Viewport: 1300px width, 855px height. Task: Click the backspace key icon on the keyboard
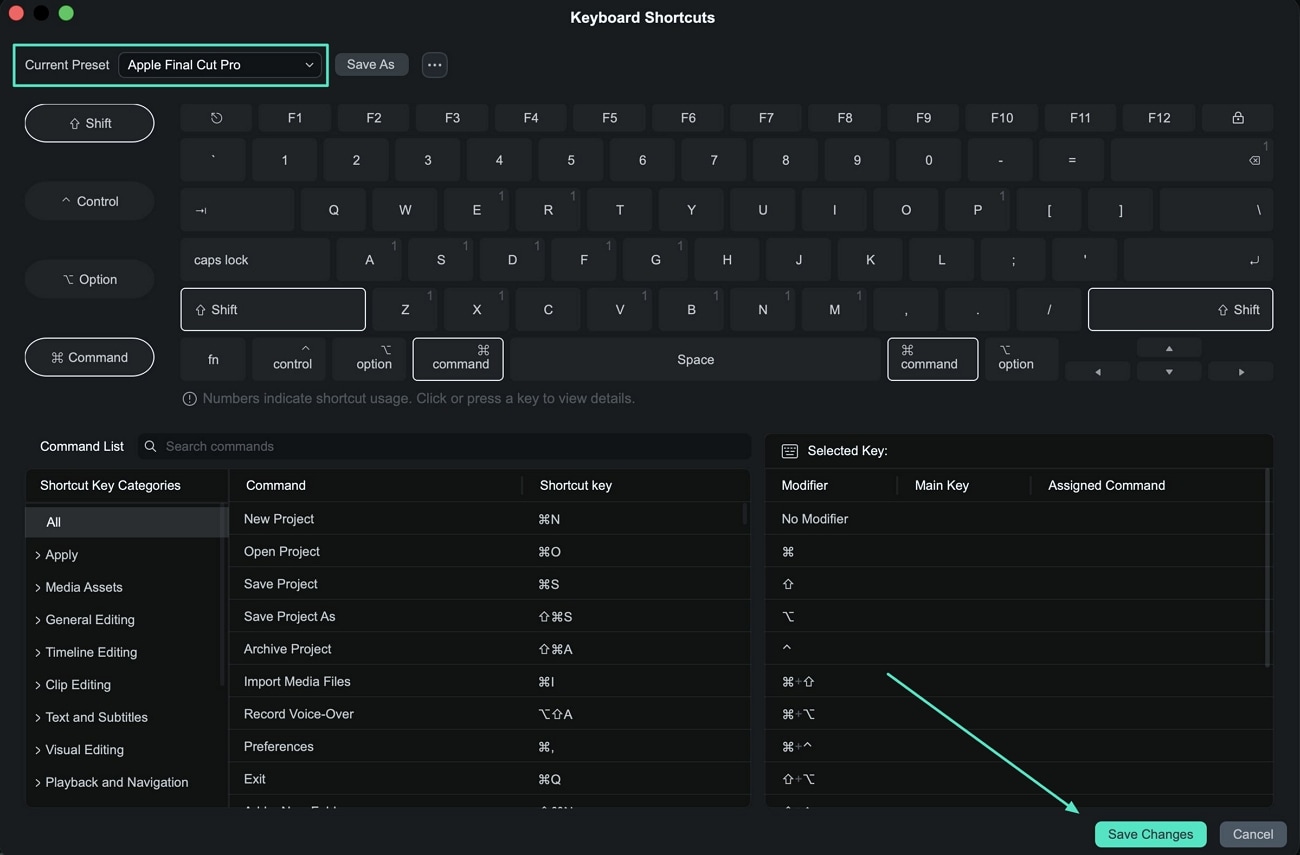[1254, 160]
